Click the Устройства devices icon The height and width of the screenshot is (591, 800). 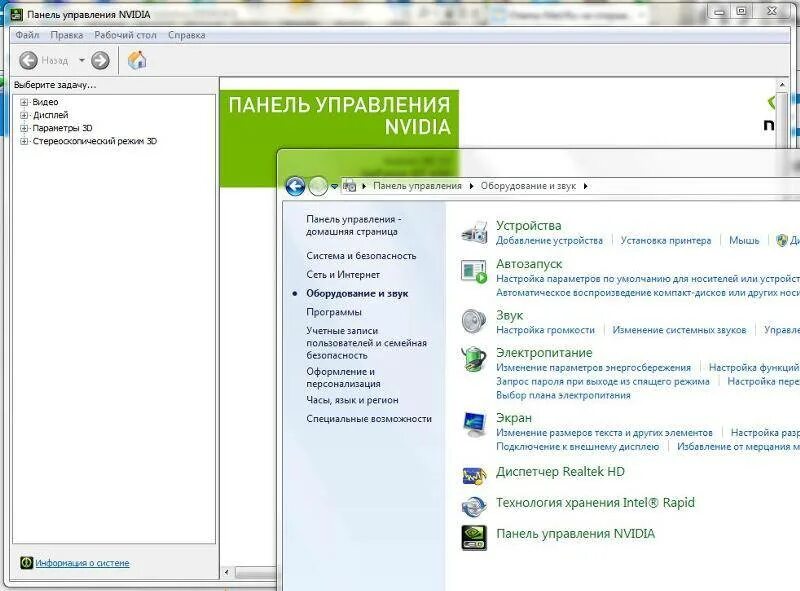pos(474,232)
